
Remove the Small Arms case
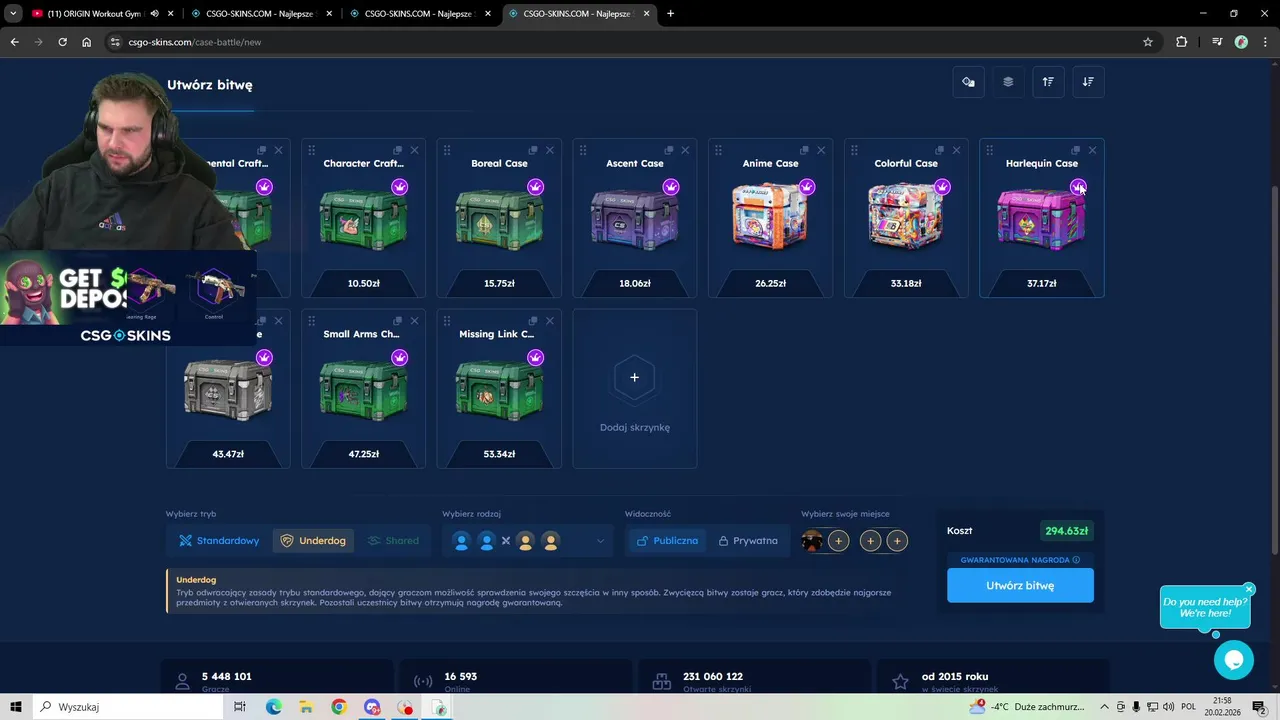click(414, 321)
